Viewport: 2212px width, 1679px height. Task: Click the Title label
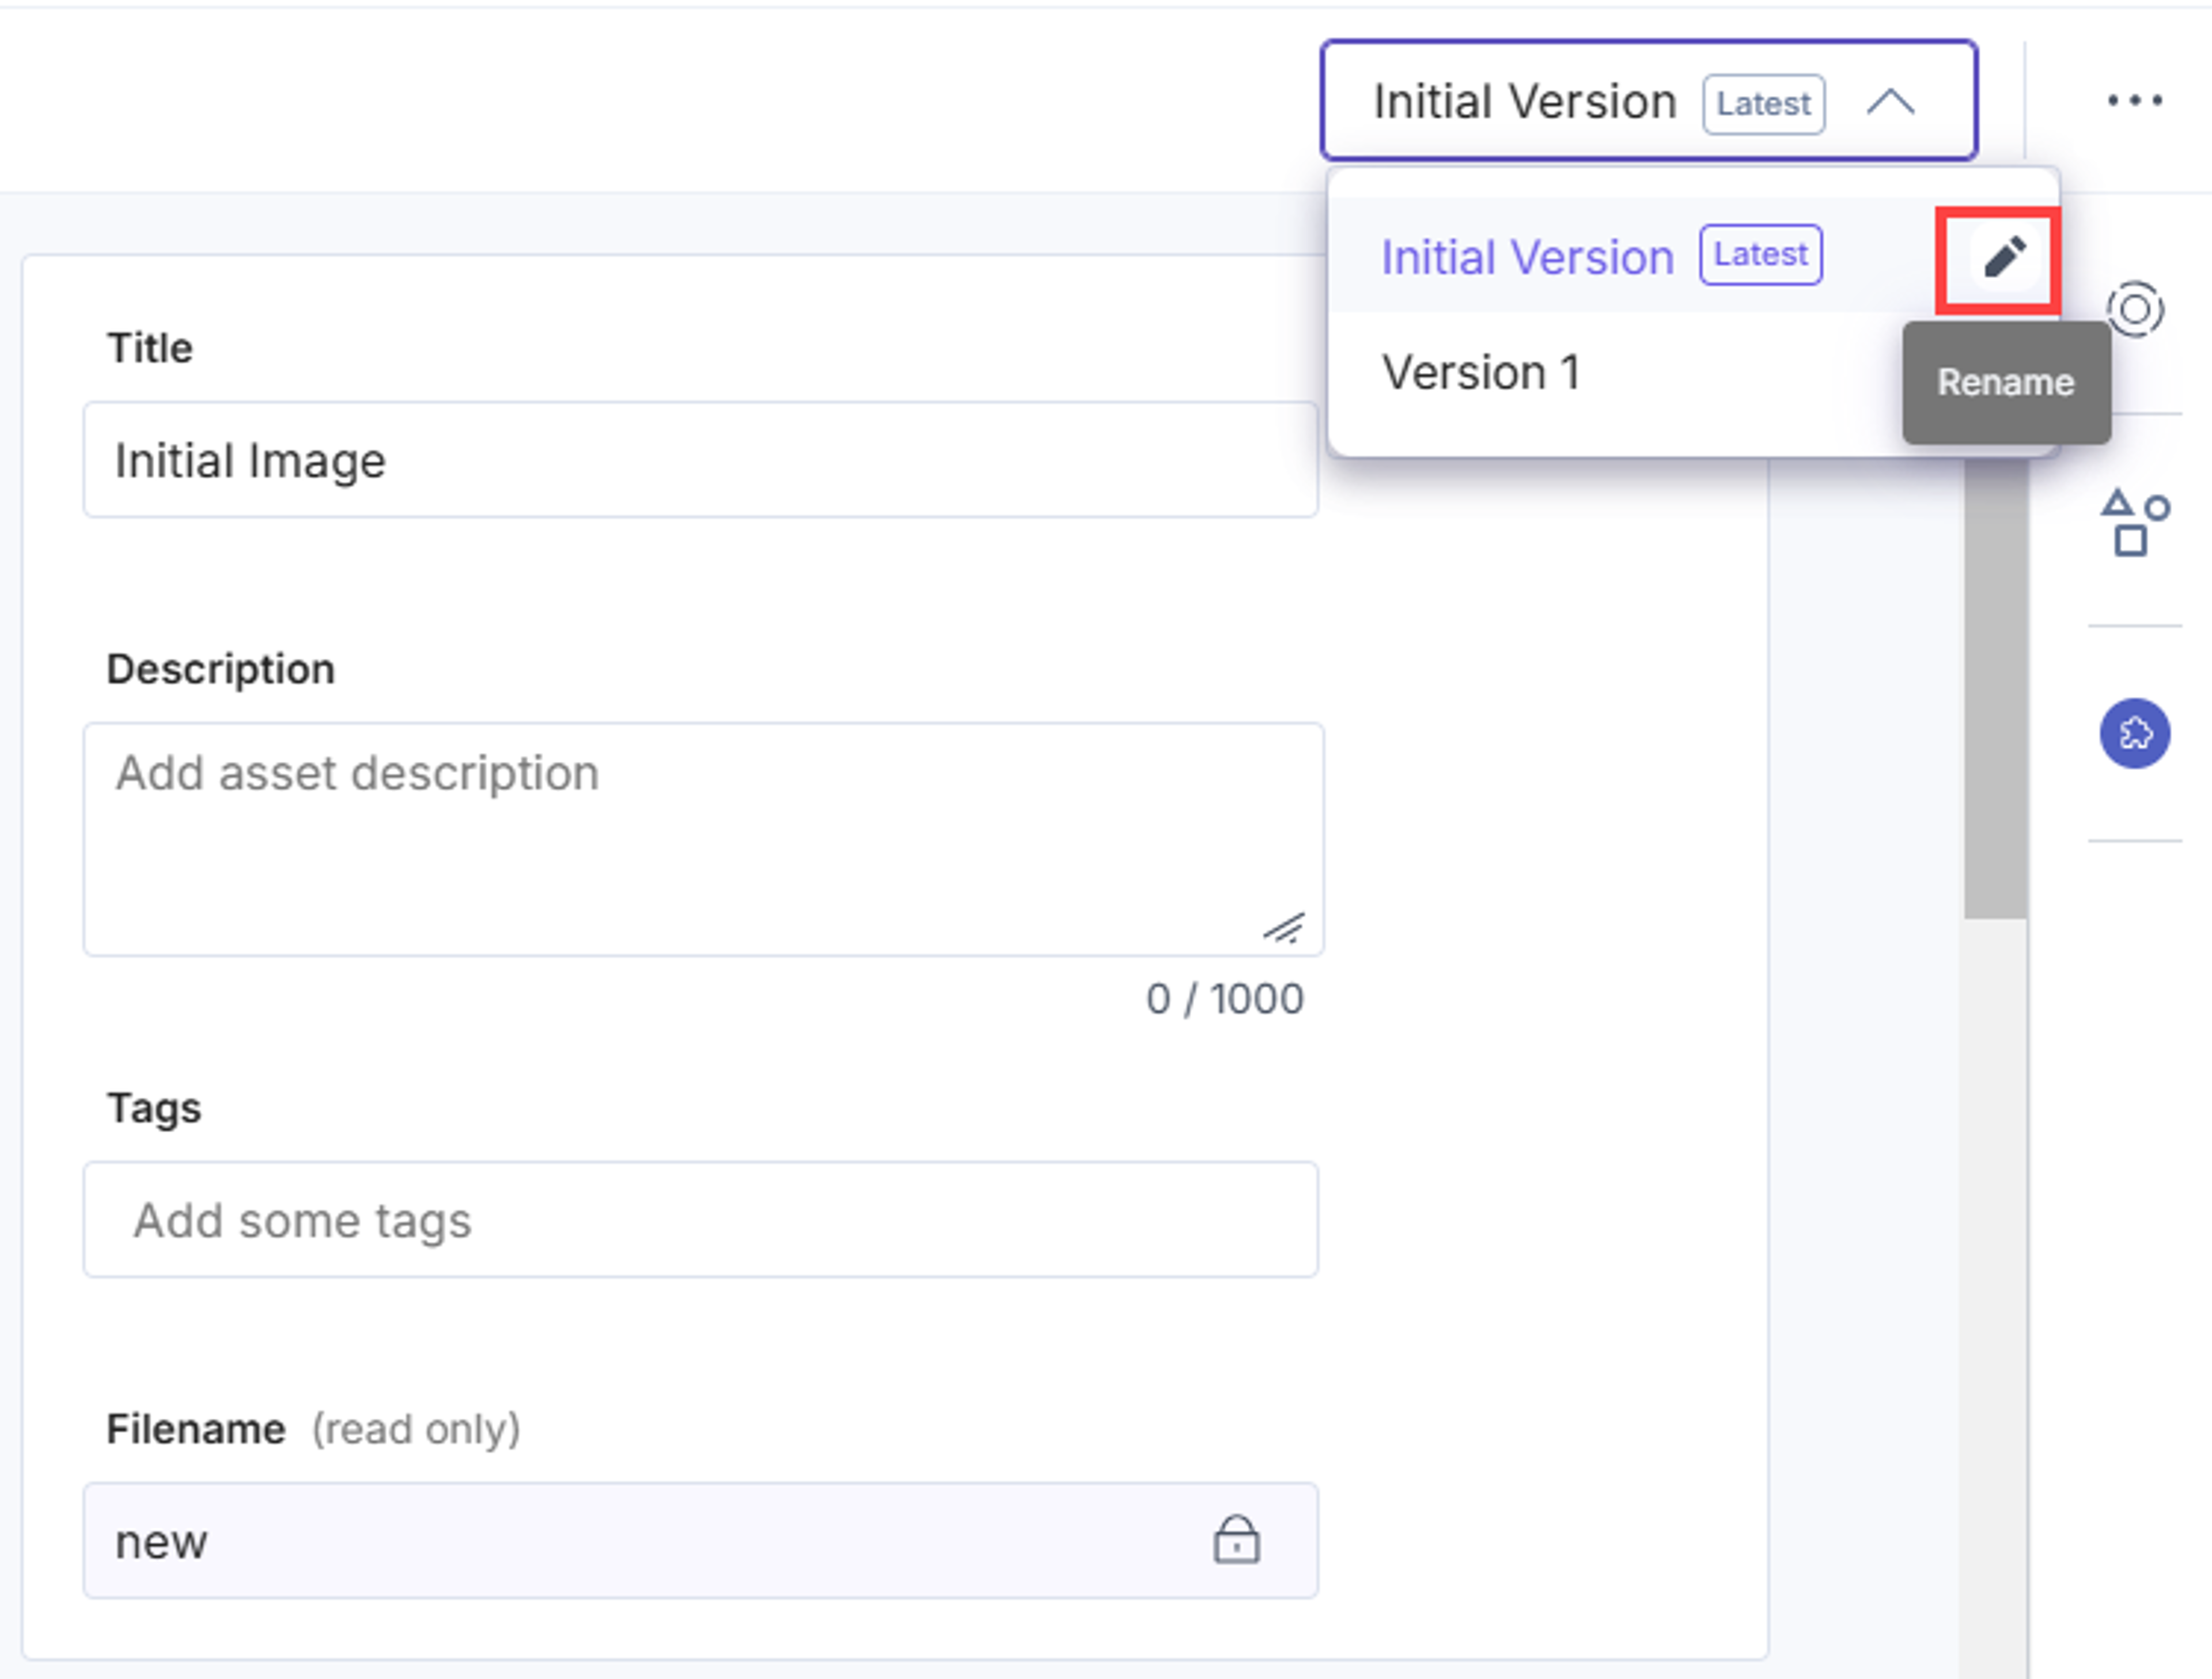(150, 348)
